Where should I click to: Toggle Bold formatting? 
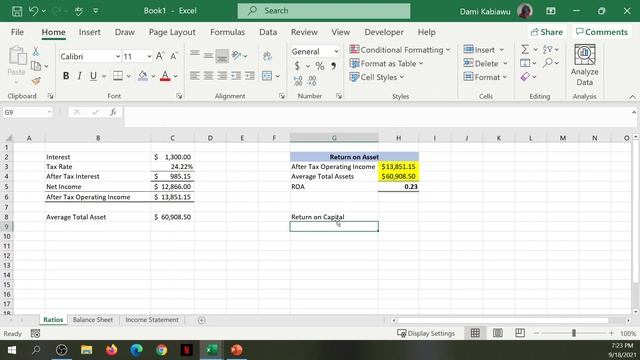click(x=66, y=76)
